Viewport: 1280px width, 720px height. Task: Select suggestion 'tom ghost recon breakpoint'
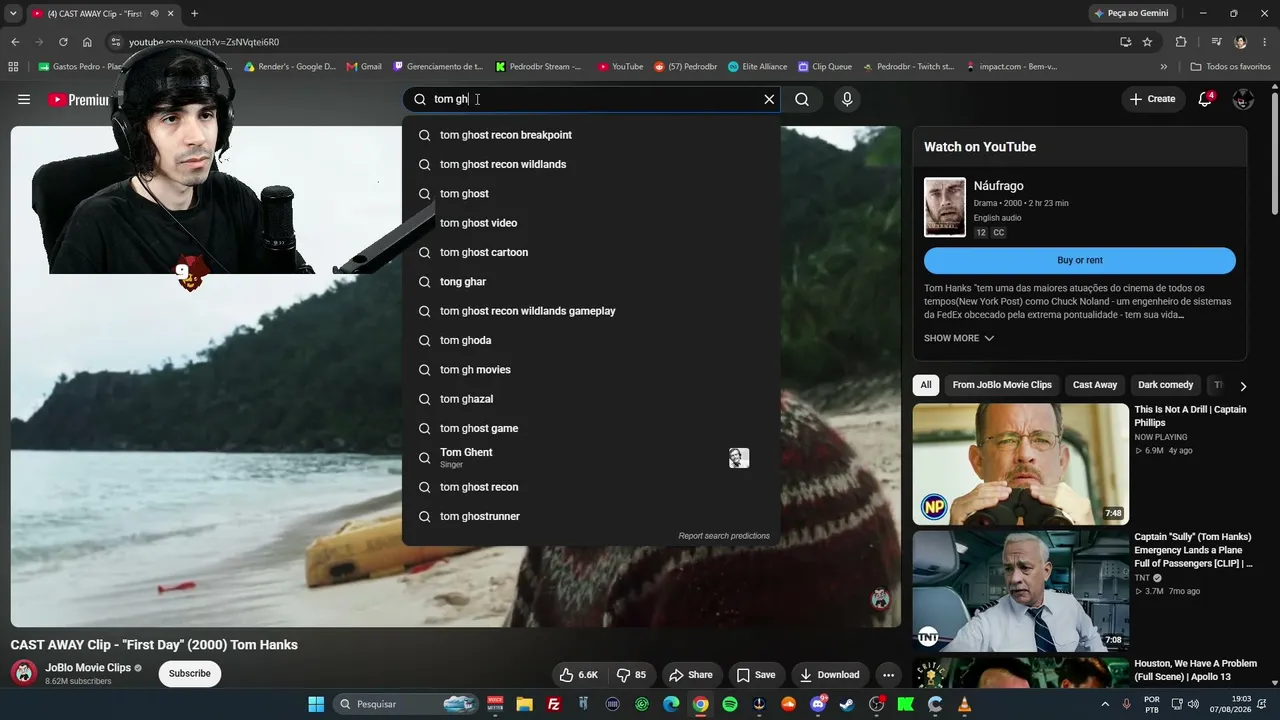[x=591, y=135]
